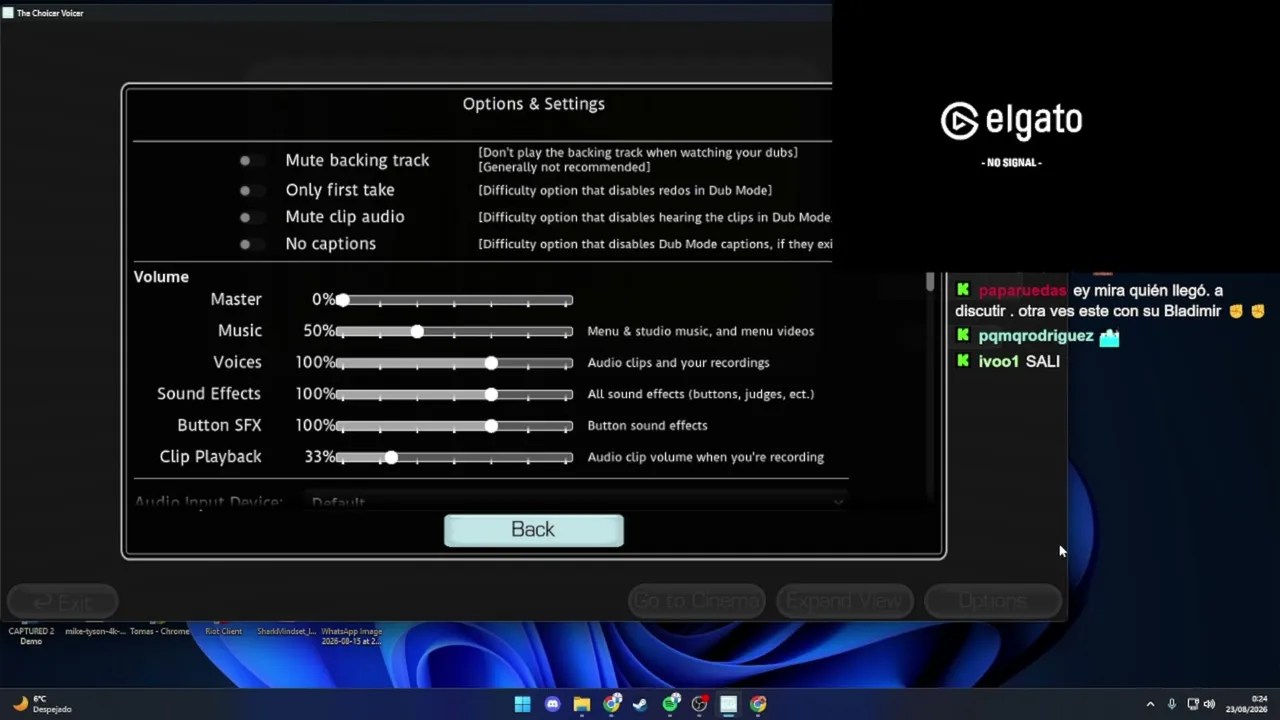Click the volume tray icon
The image size is (1280, 720).
(x=1209, y=704)
